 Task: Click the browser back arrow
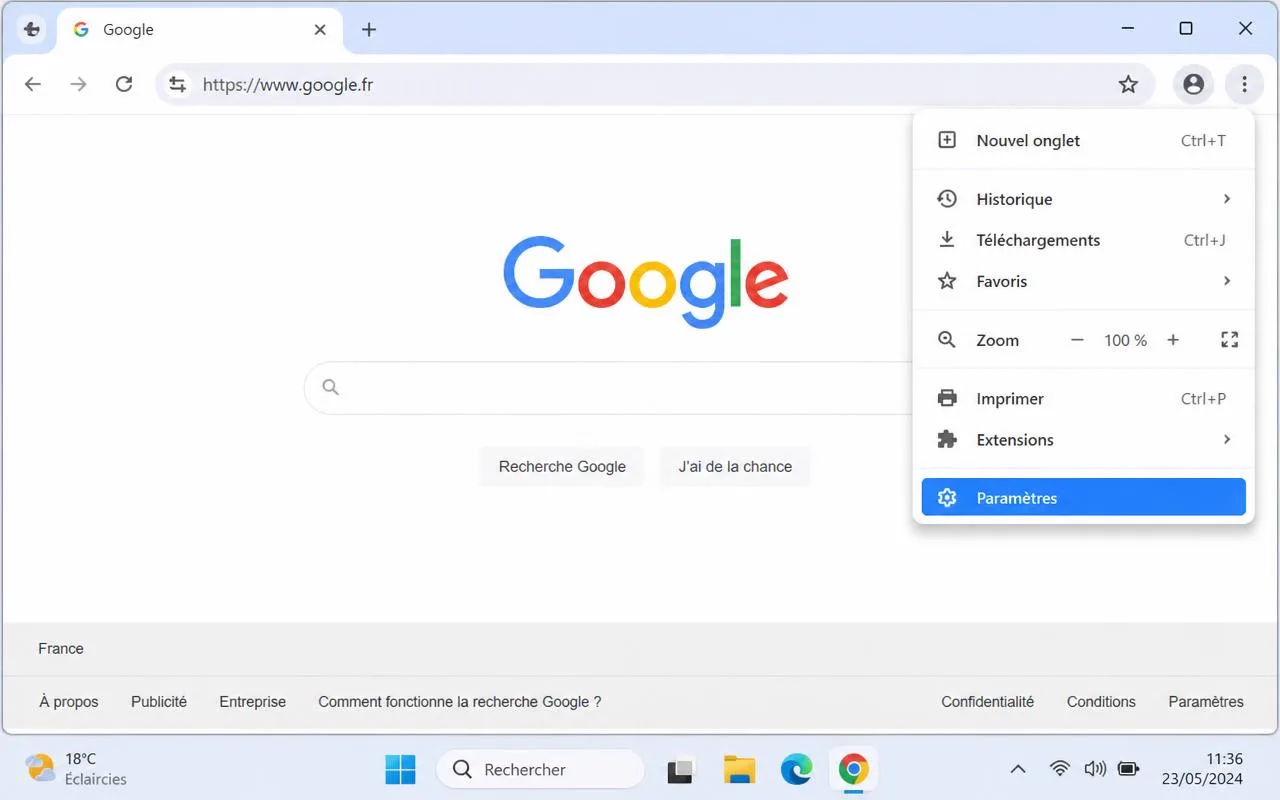33,85
